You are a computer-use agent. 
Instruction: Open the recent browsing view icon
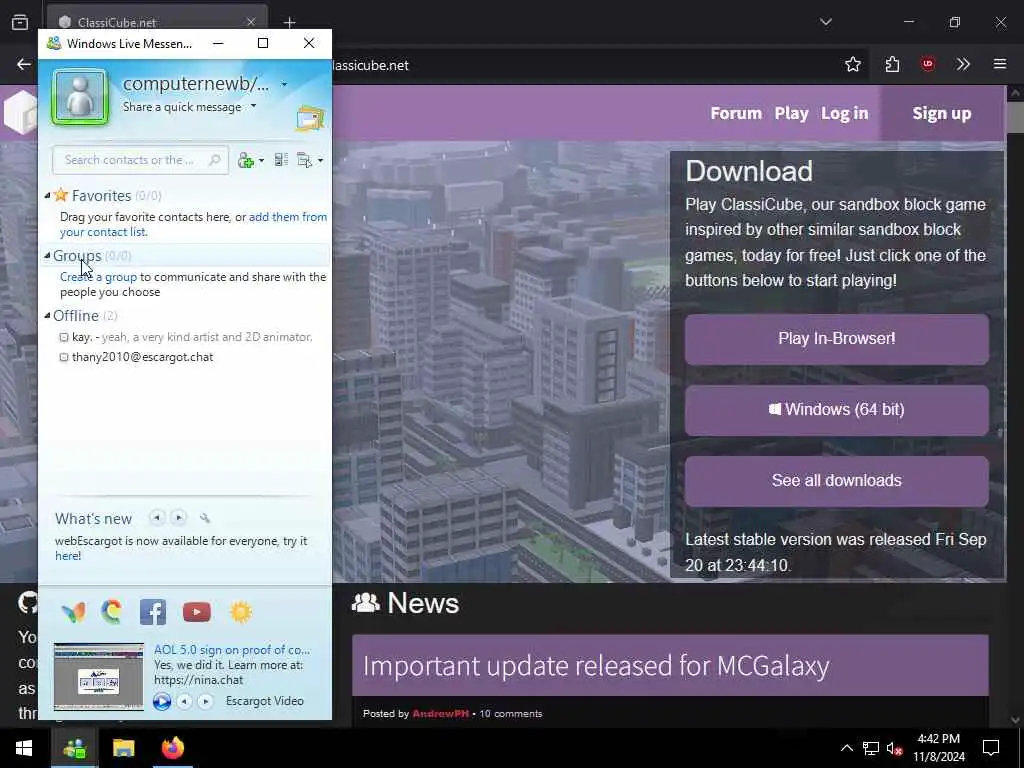point(20,22)
